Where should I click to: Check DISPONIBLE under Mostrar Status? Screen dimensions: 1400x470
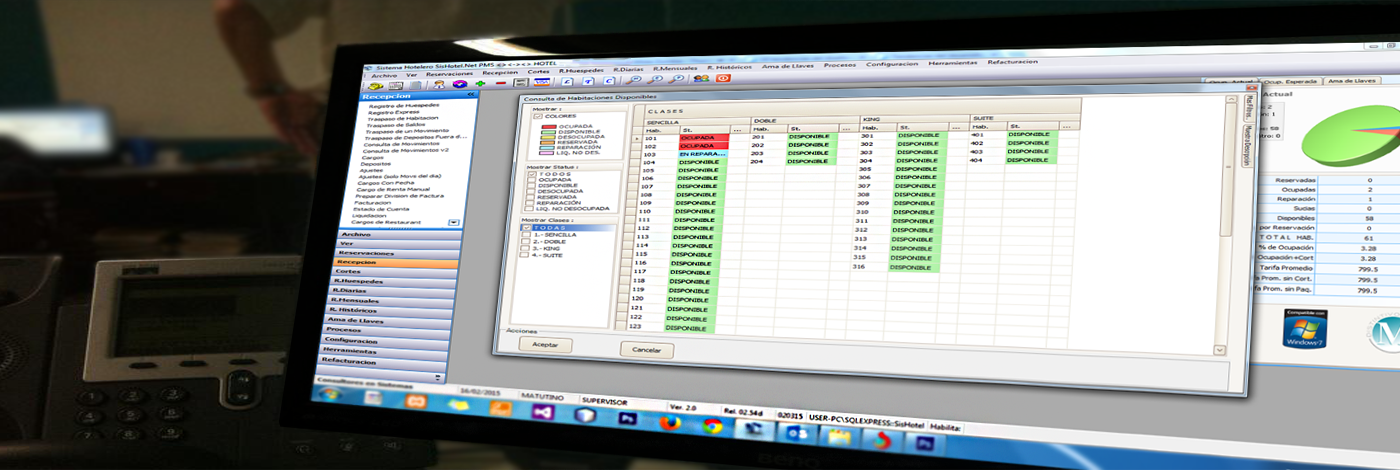[530, 186]
